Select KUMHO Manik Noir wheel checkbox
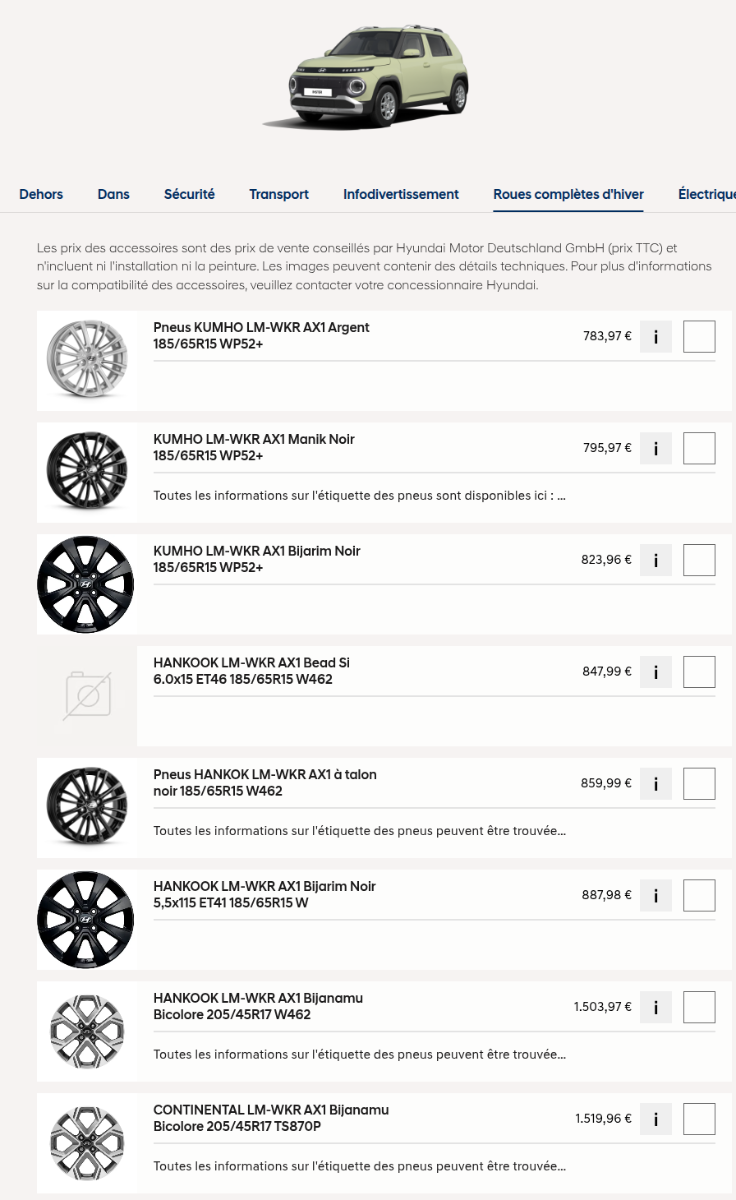Screen dimensions: 736x1200 pyautogui.click(x=699, y=448)
